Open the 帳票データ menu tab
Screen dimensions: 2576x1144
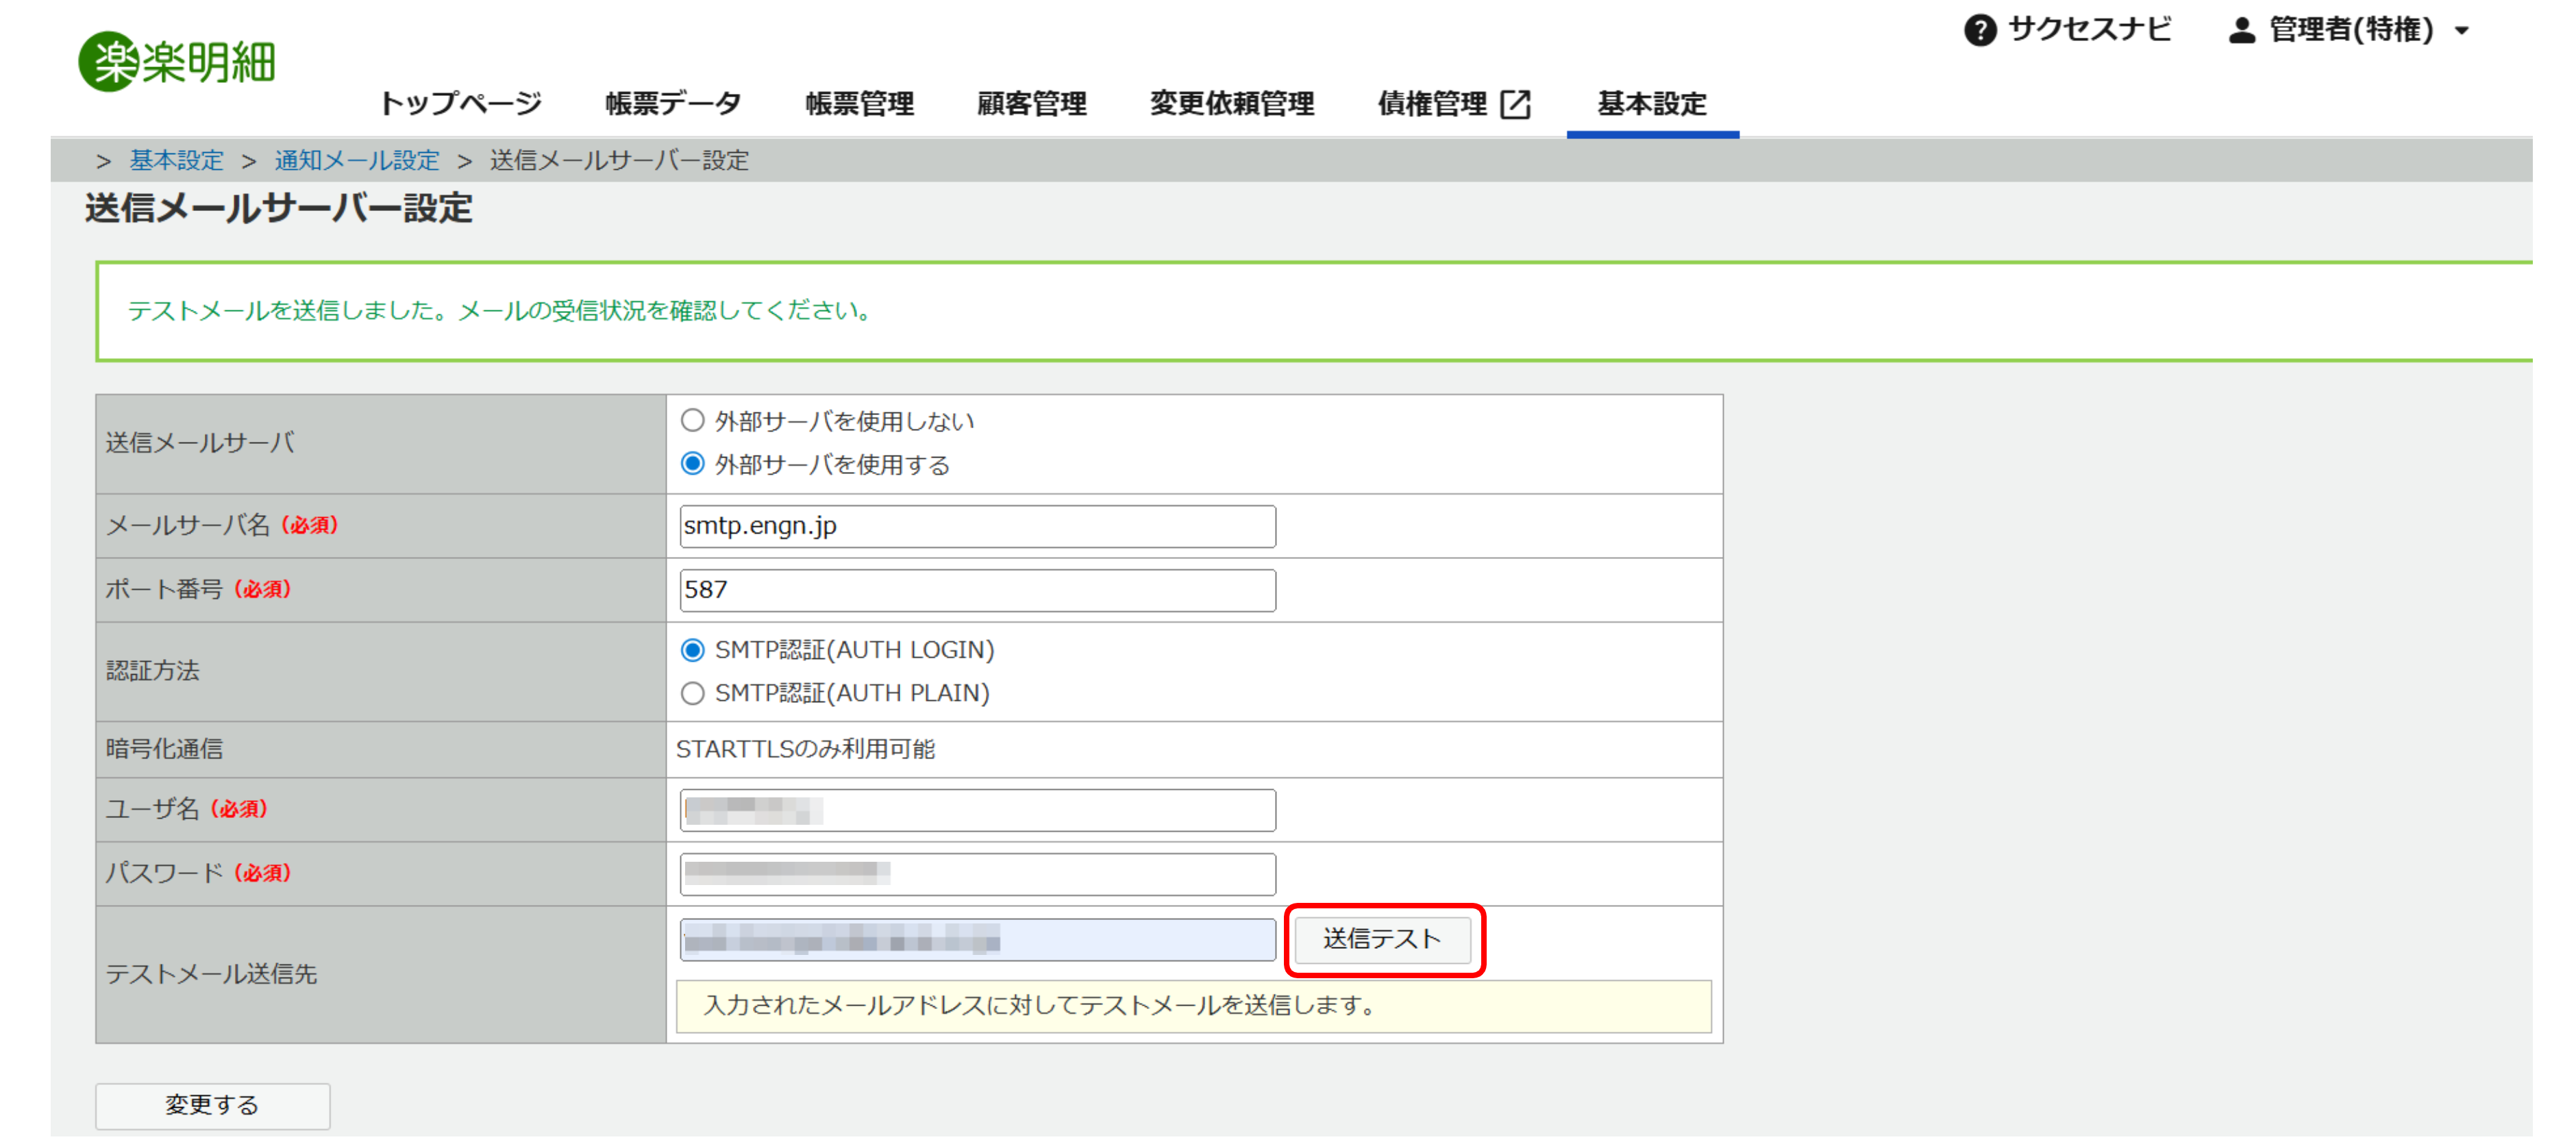673,104
